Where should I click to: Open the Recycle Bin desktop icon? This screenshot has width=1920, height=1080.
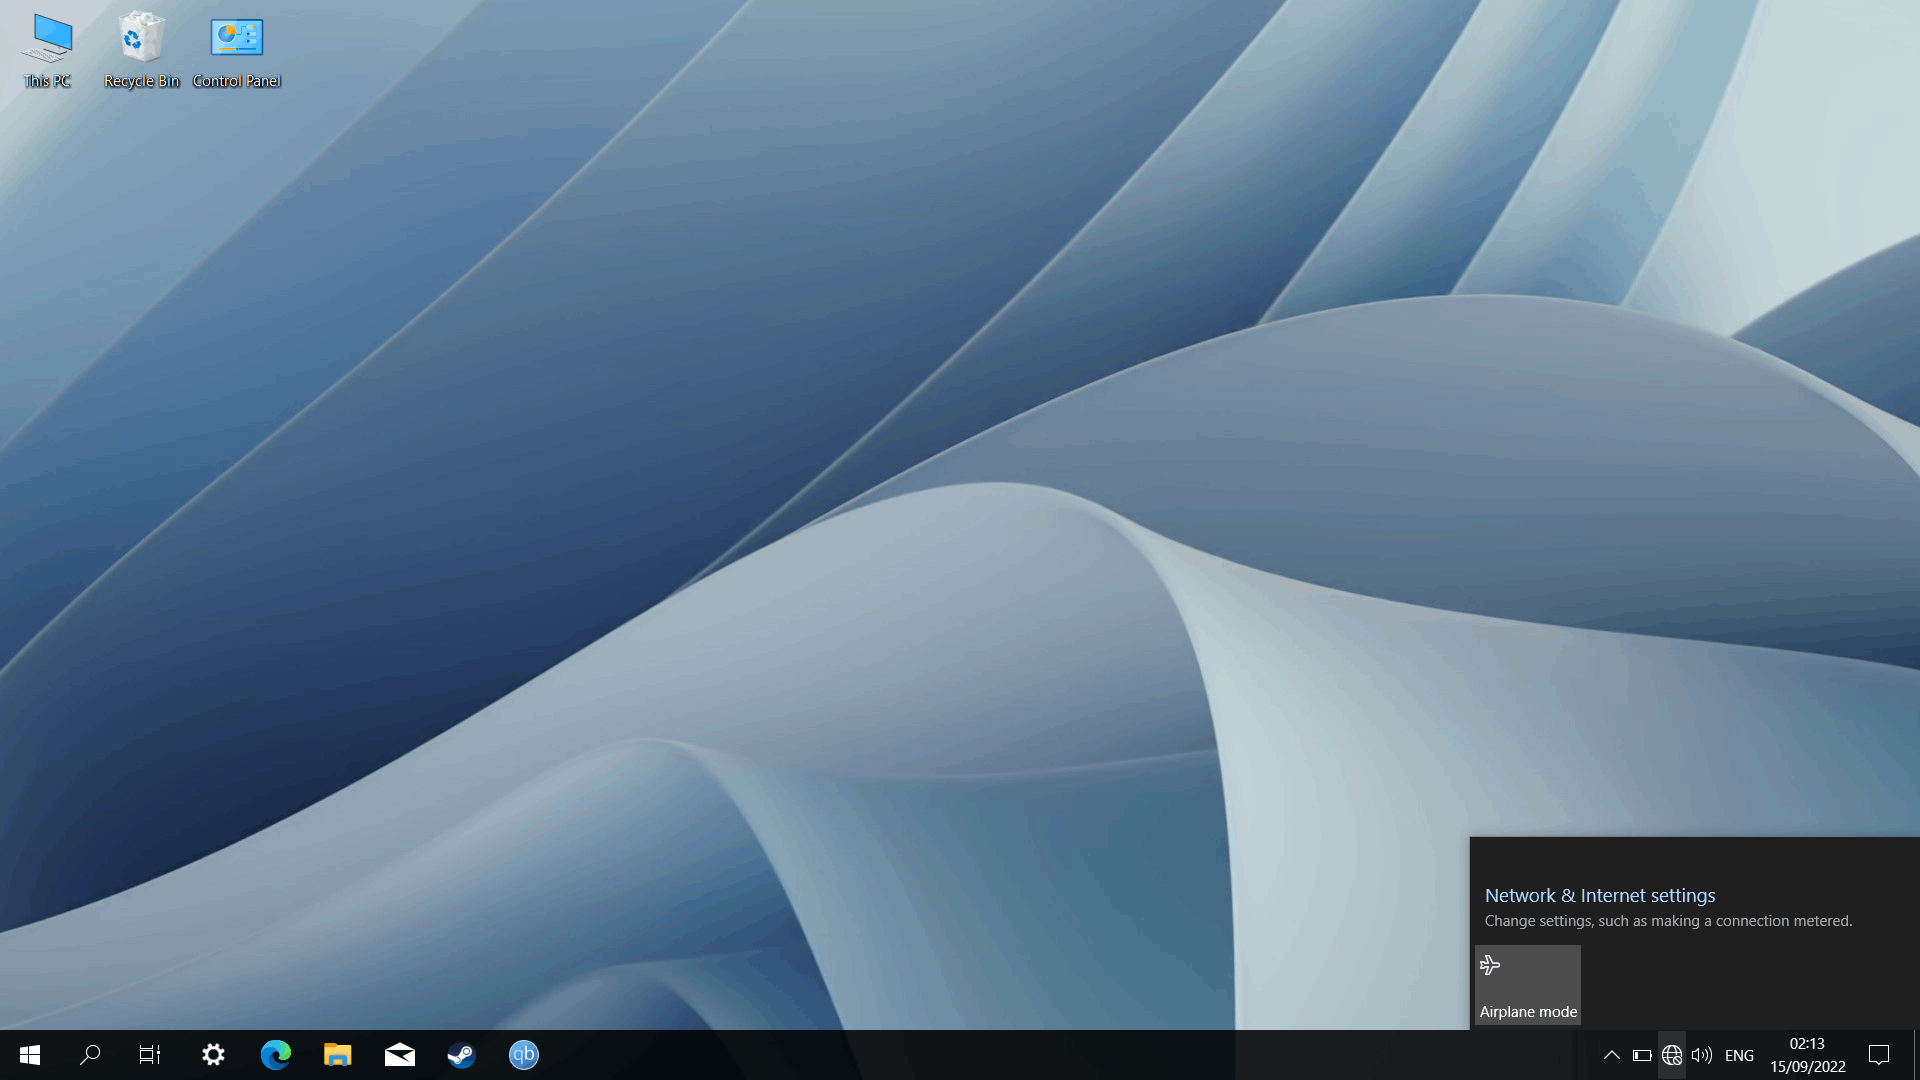pos(141,50)
